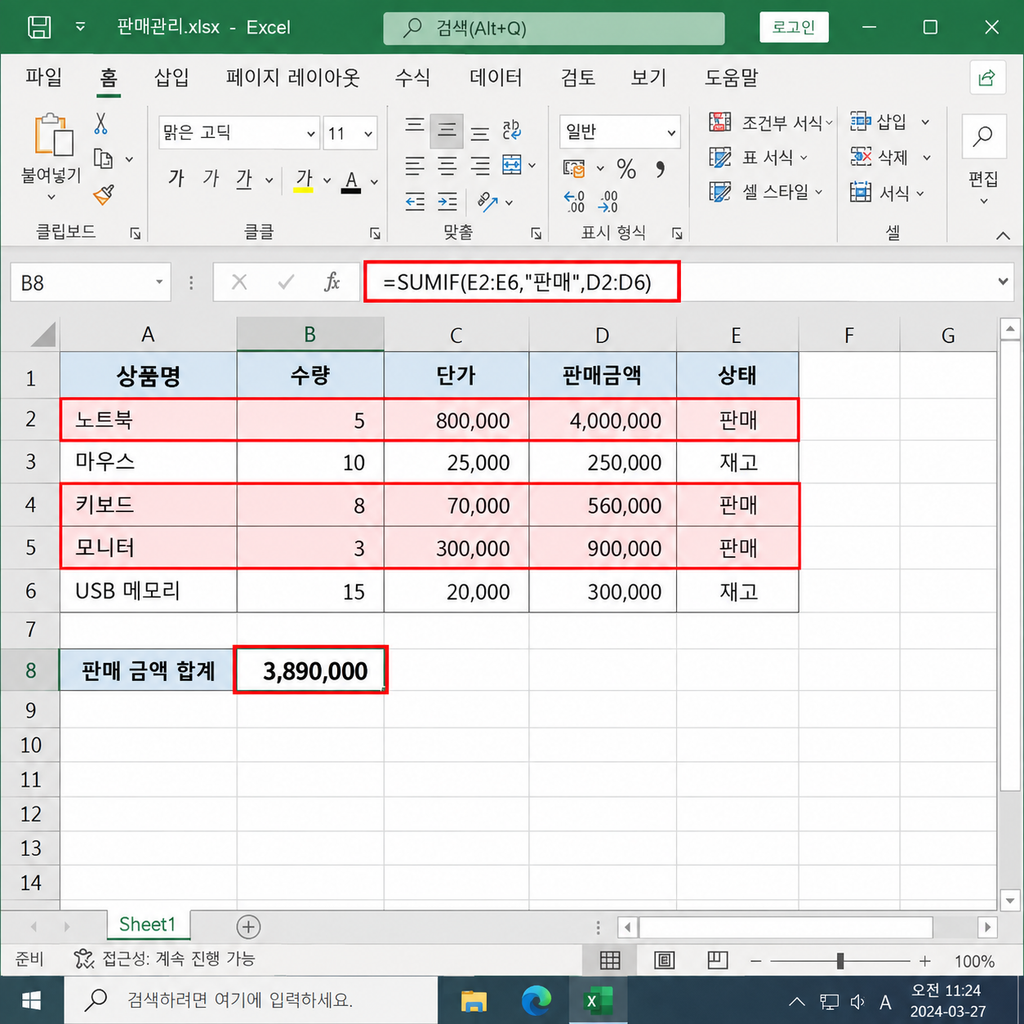Click the Save icon in title bar
This screenshot has height=1024, width=1024.
coord(39,27)
